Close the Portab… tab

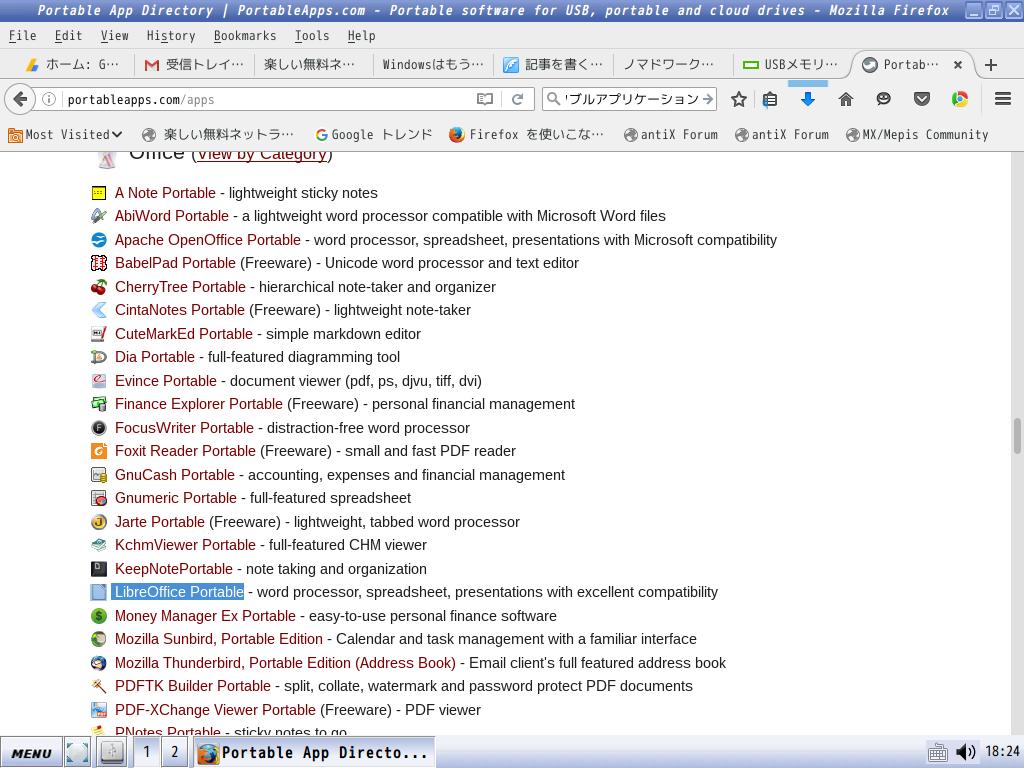pos(958,65)
